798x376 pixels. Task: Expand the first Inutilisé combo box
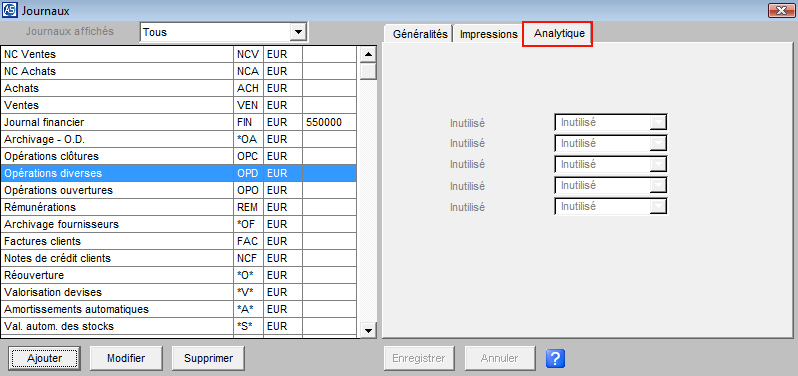coord(658,122)
